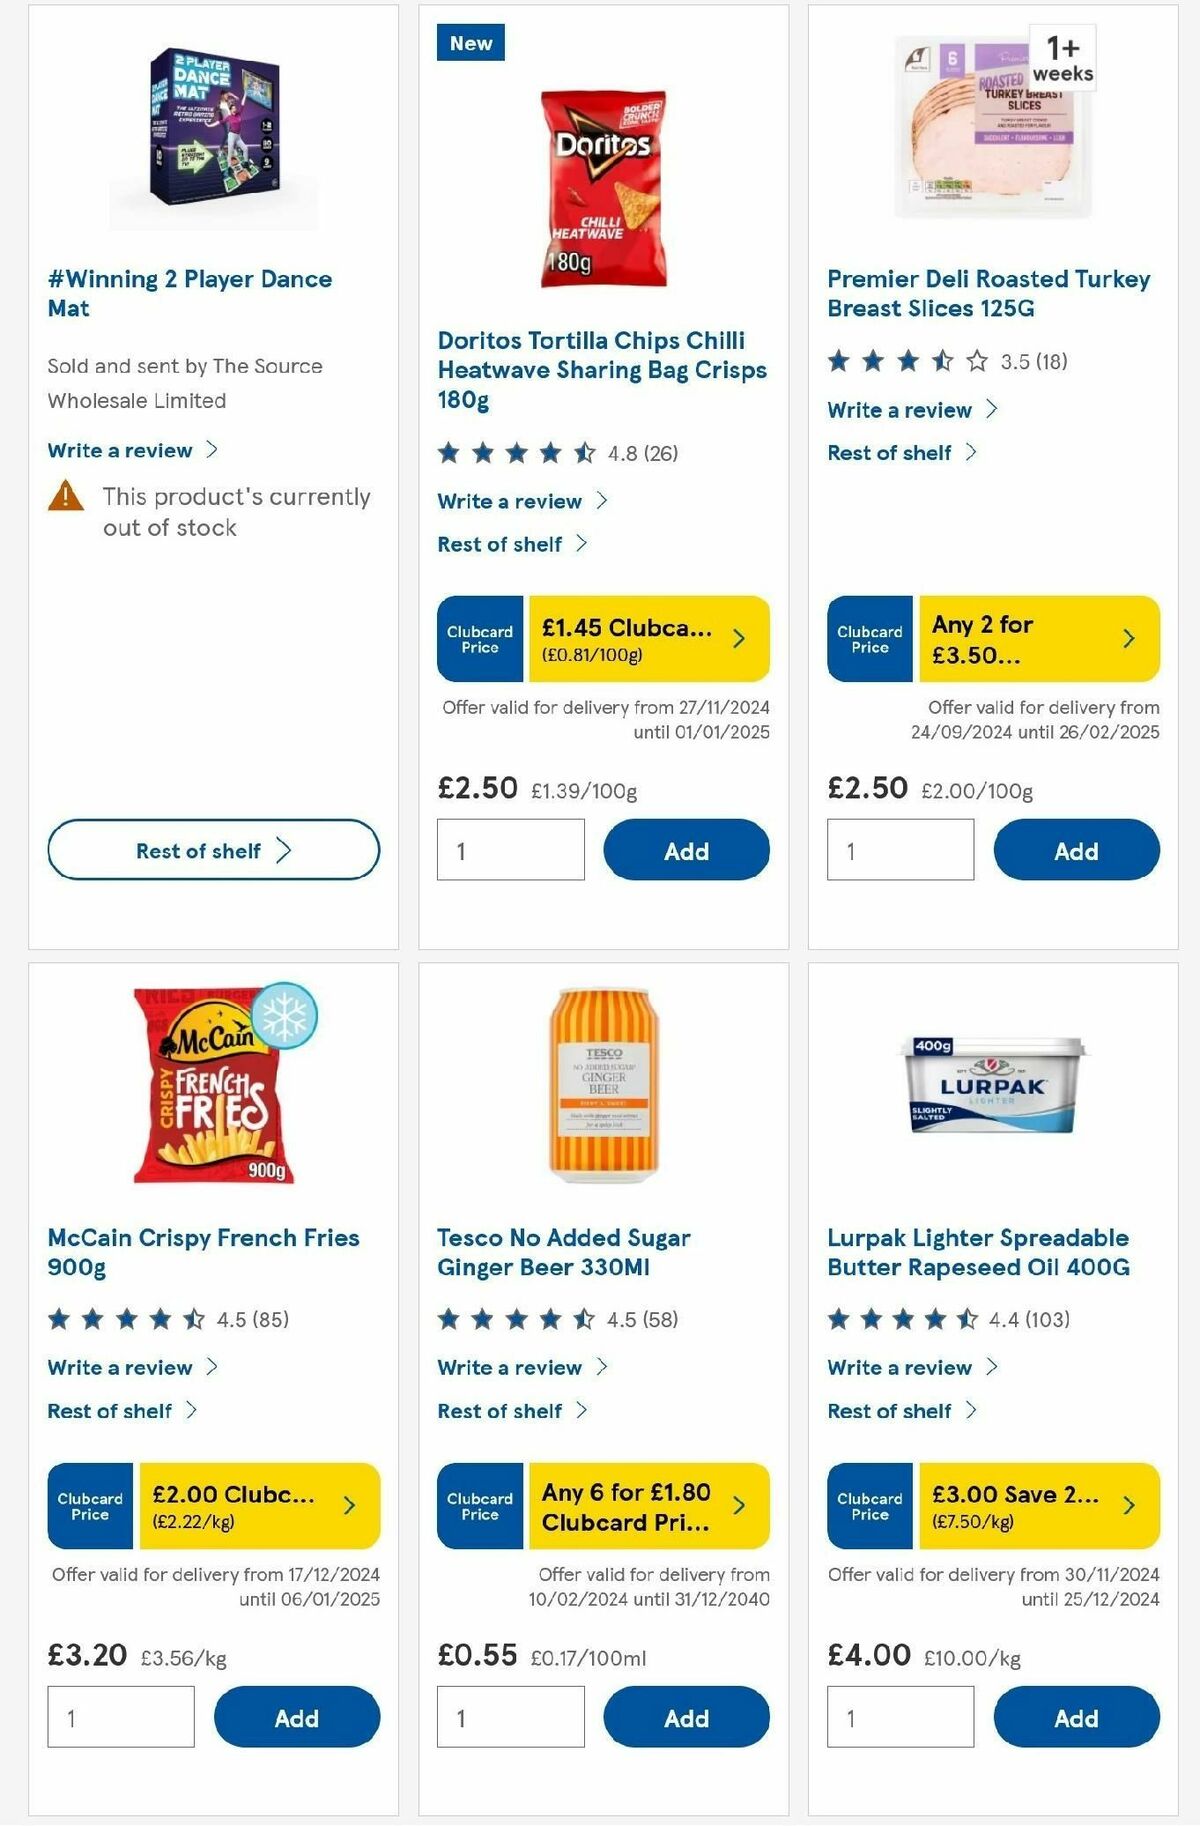The image size is (1200, 1826).
Task: Click 'Rest of shelf' under Ginger Beer
Action: tap(502, 1411)
